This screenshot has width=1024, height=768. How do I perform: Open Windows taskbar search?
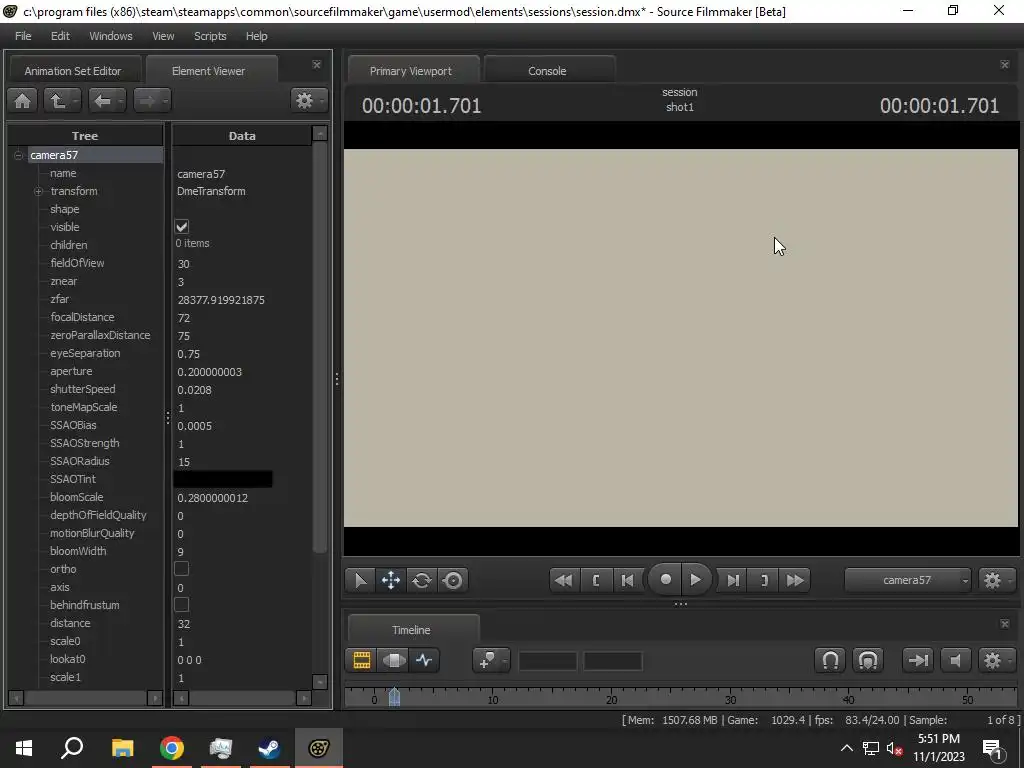click(x=72, y=748)
